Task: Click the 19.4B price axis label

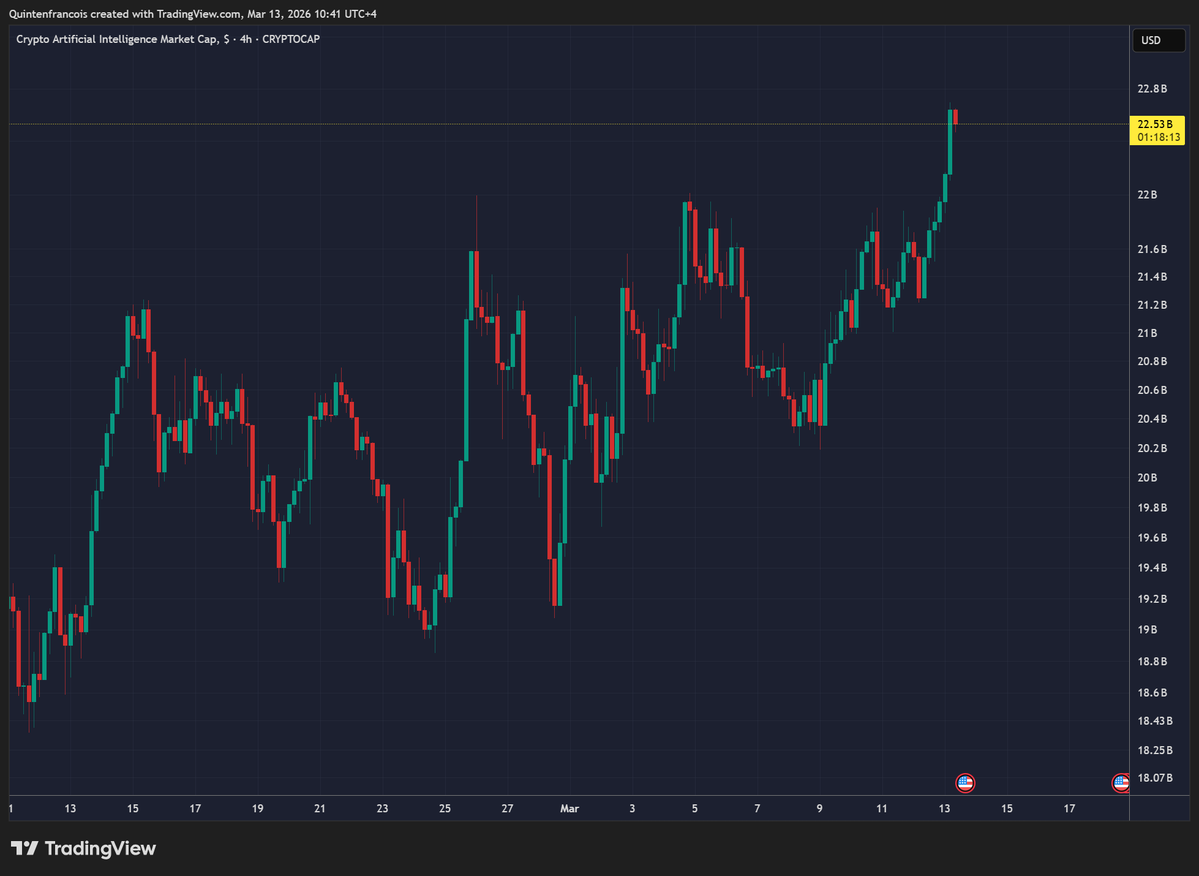Action: pos(1152,568)
